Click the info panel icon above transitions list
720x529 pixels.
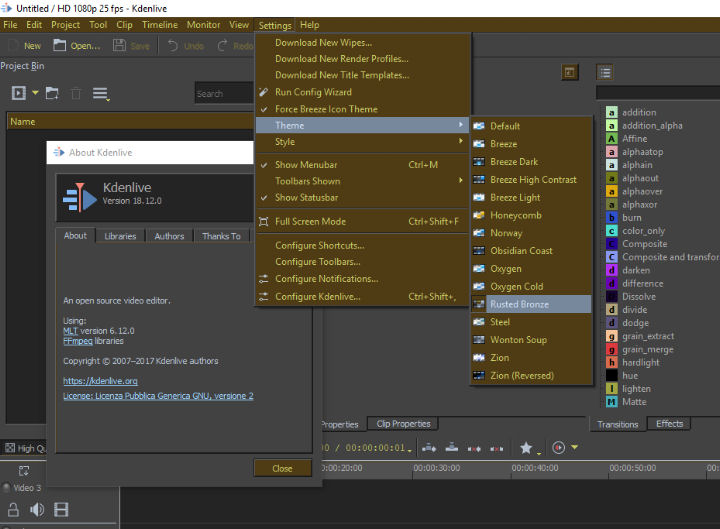[x=570, y=72]
